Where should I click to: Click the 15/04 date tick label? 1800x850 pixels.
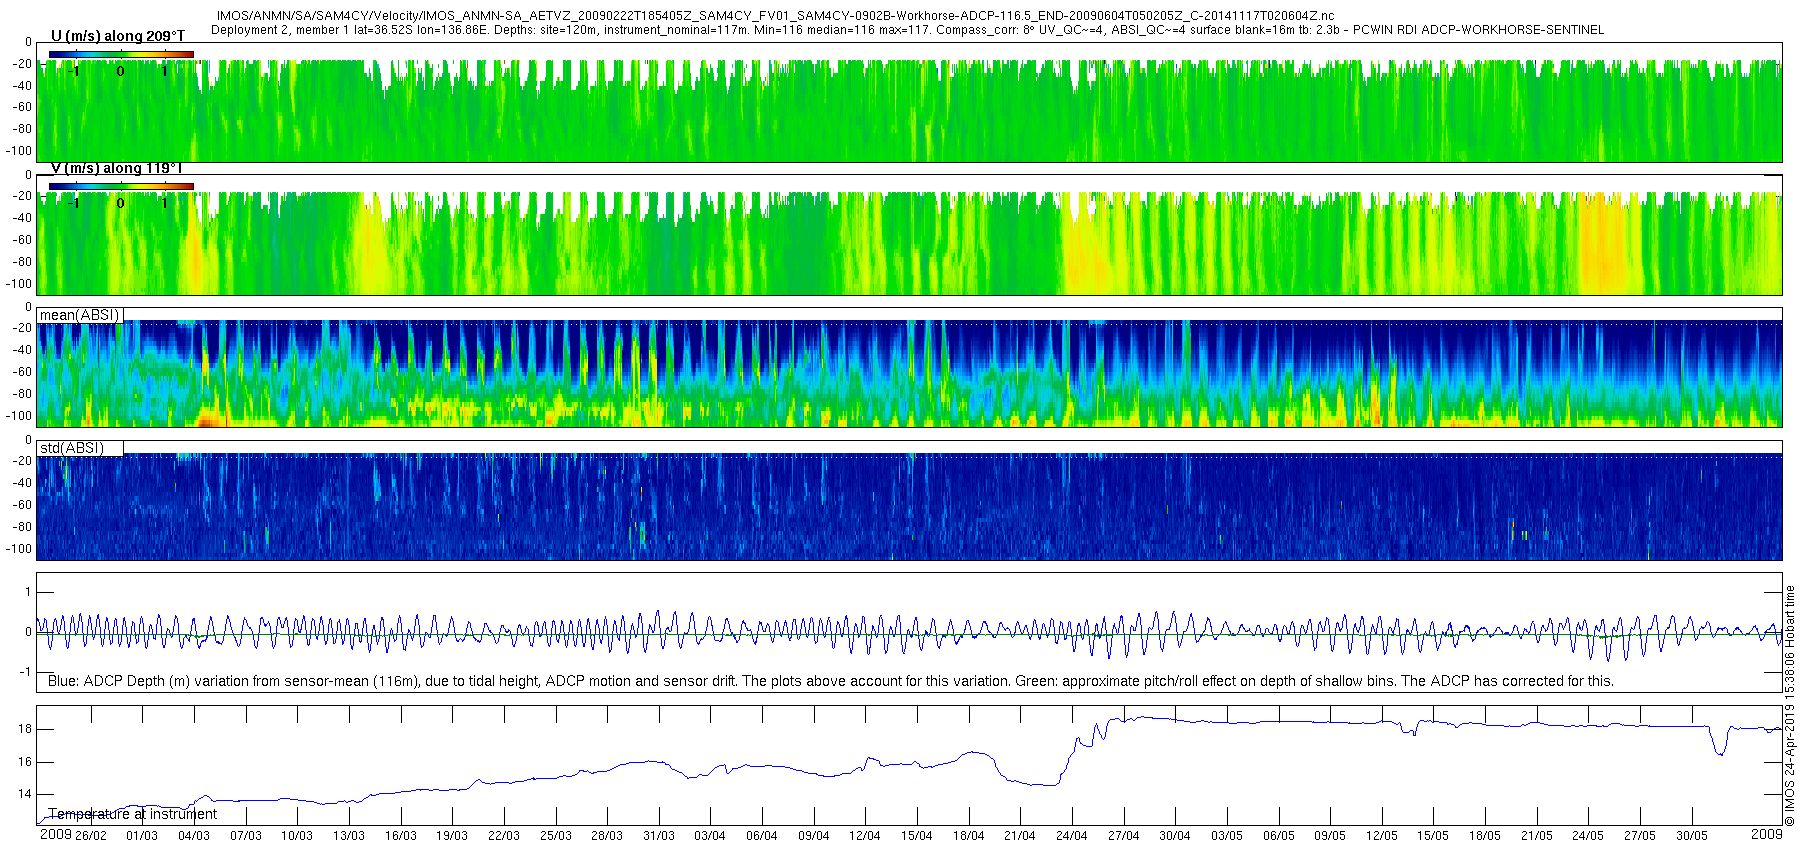(917, 835)
